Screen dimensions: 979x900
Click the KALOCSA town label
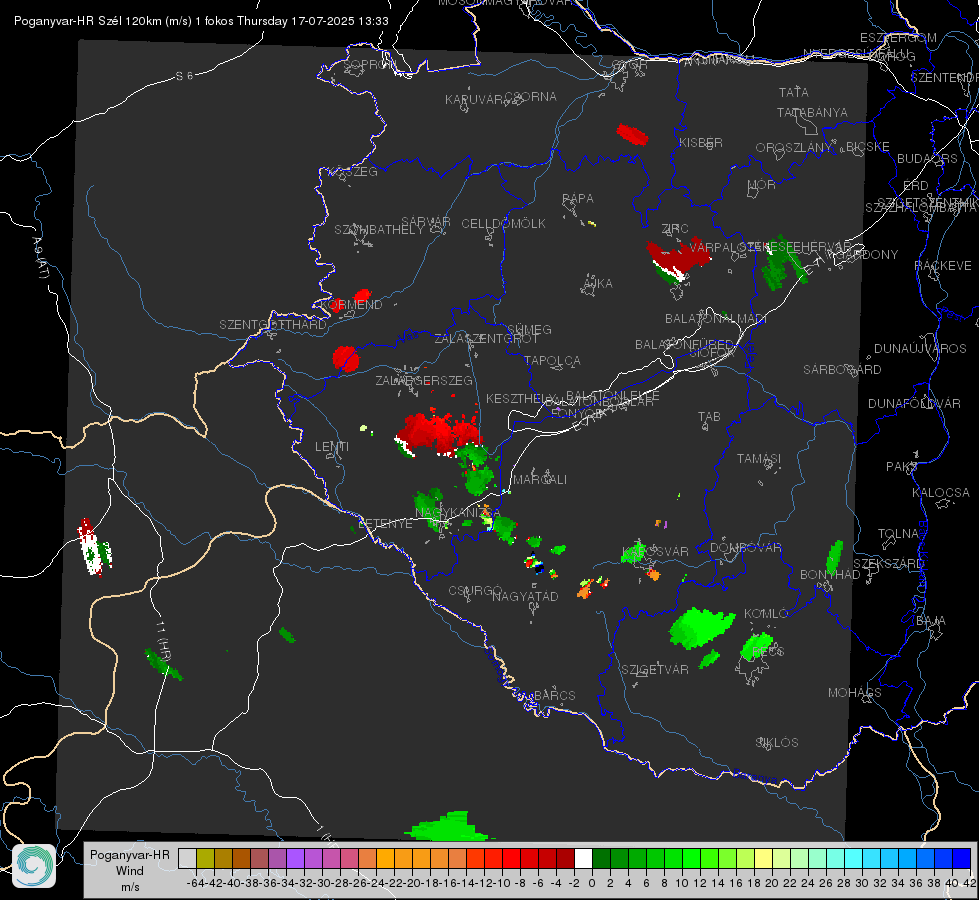tap(940, 492)
